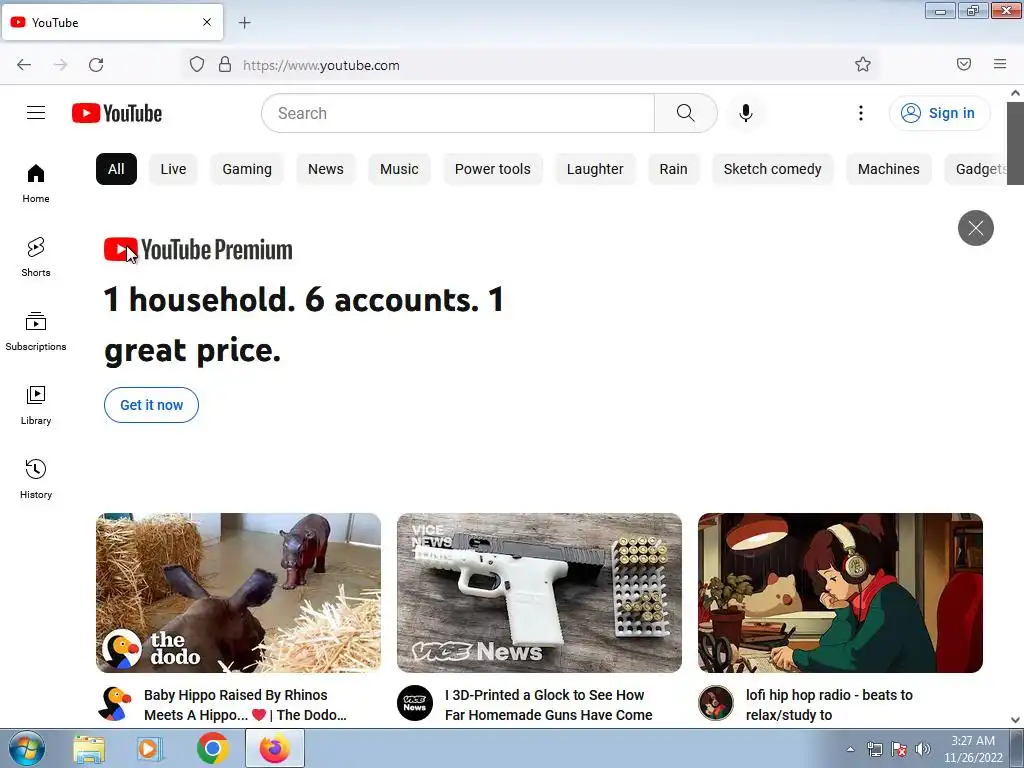Click the Firefox taskbar icon
Image resolution: width=1024 pixels, height=768 pixels.
pyautogui.click(x=274, y=748)
